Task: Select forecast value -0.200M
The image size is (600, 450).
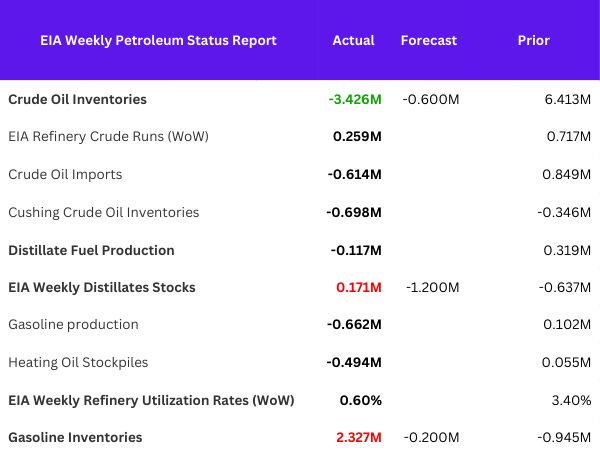Action: click(431, 437)
